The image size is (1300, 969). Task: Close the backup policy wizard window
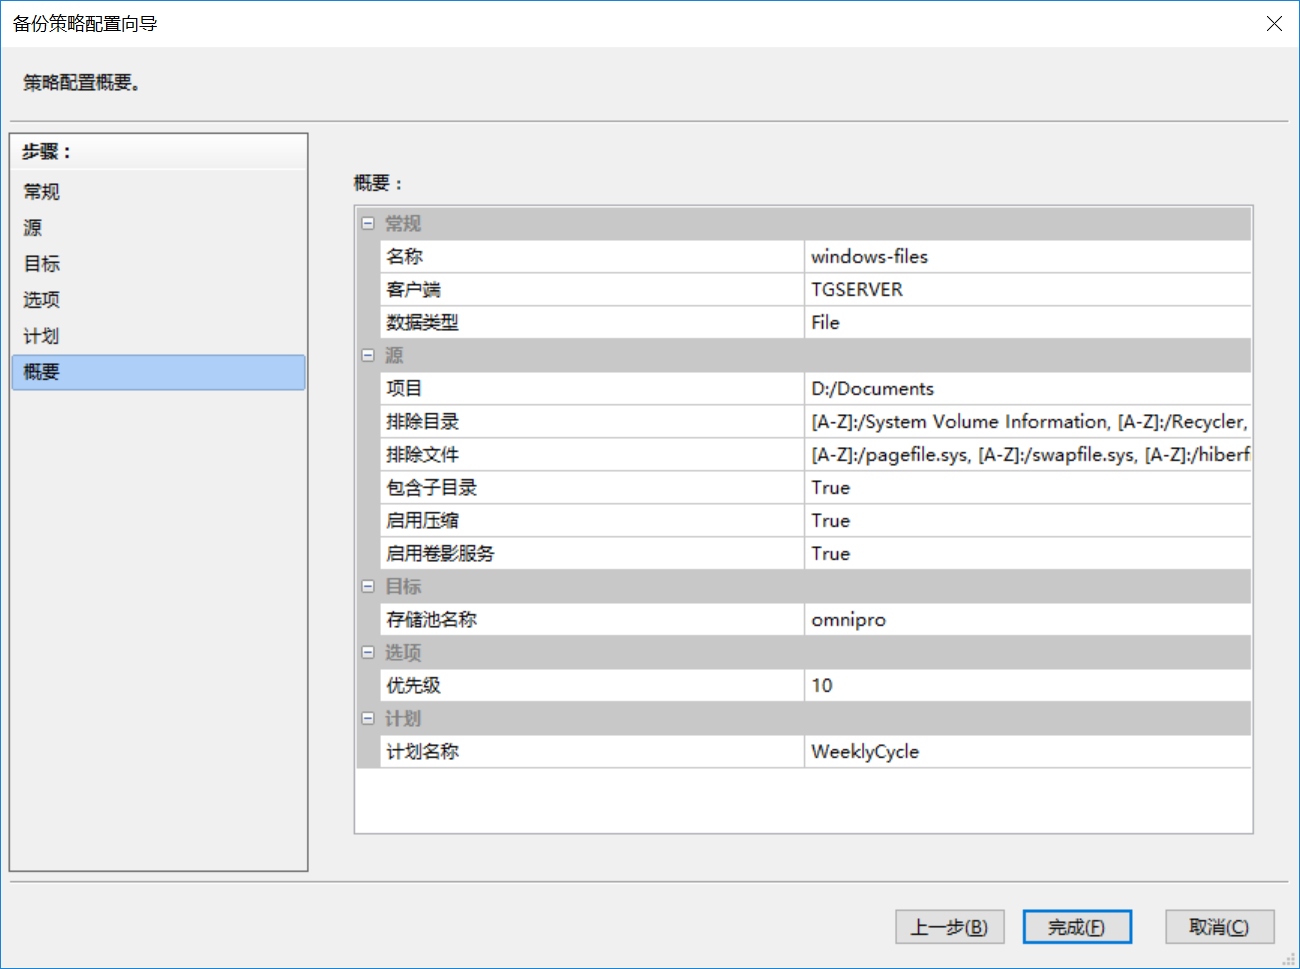click(1274, 24)
